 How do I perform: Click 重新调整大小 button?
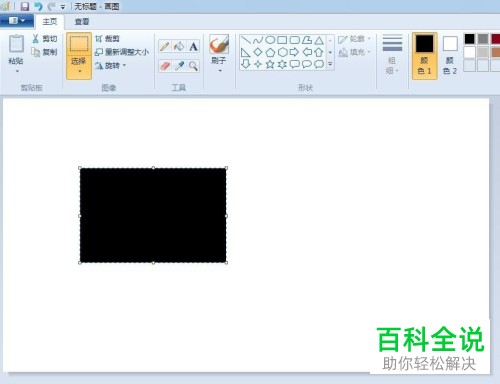122,52
